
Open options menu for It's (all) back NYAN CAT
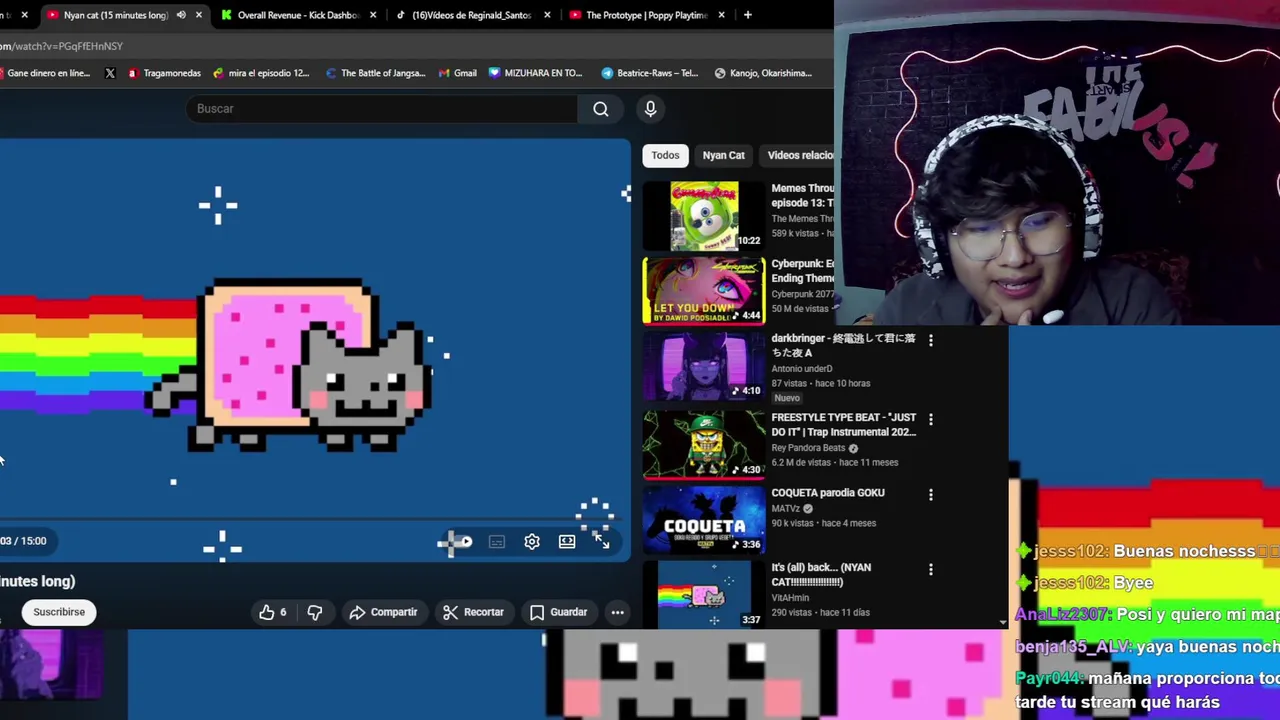(x=930, y=569)
